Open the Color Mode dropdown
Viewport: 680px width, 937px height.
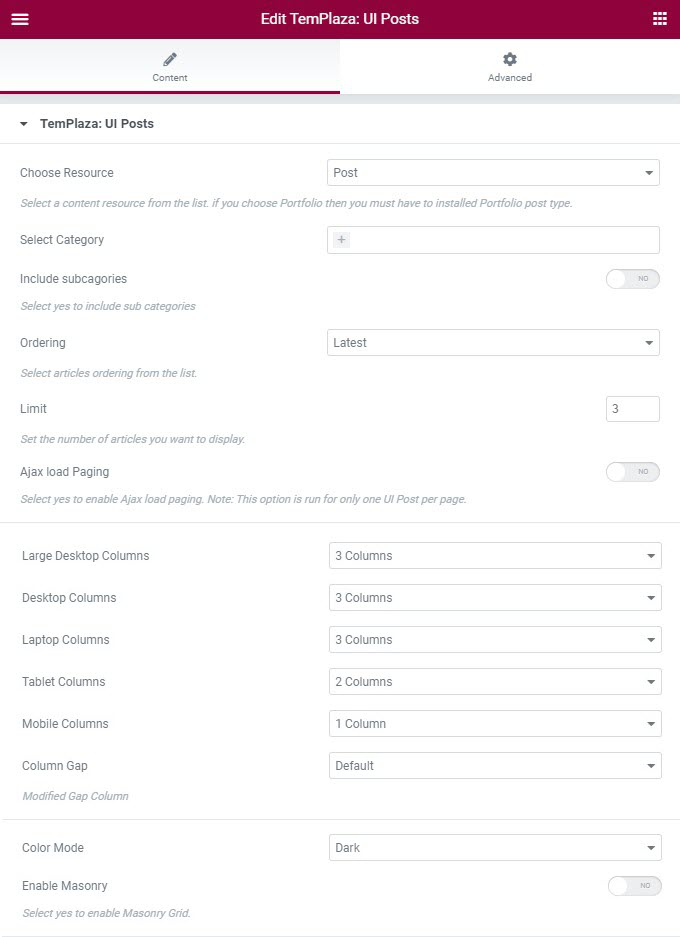point(495,848)
